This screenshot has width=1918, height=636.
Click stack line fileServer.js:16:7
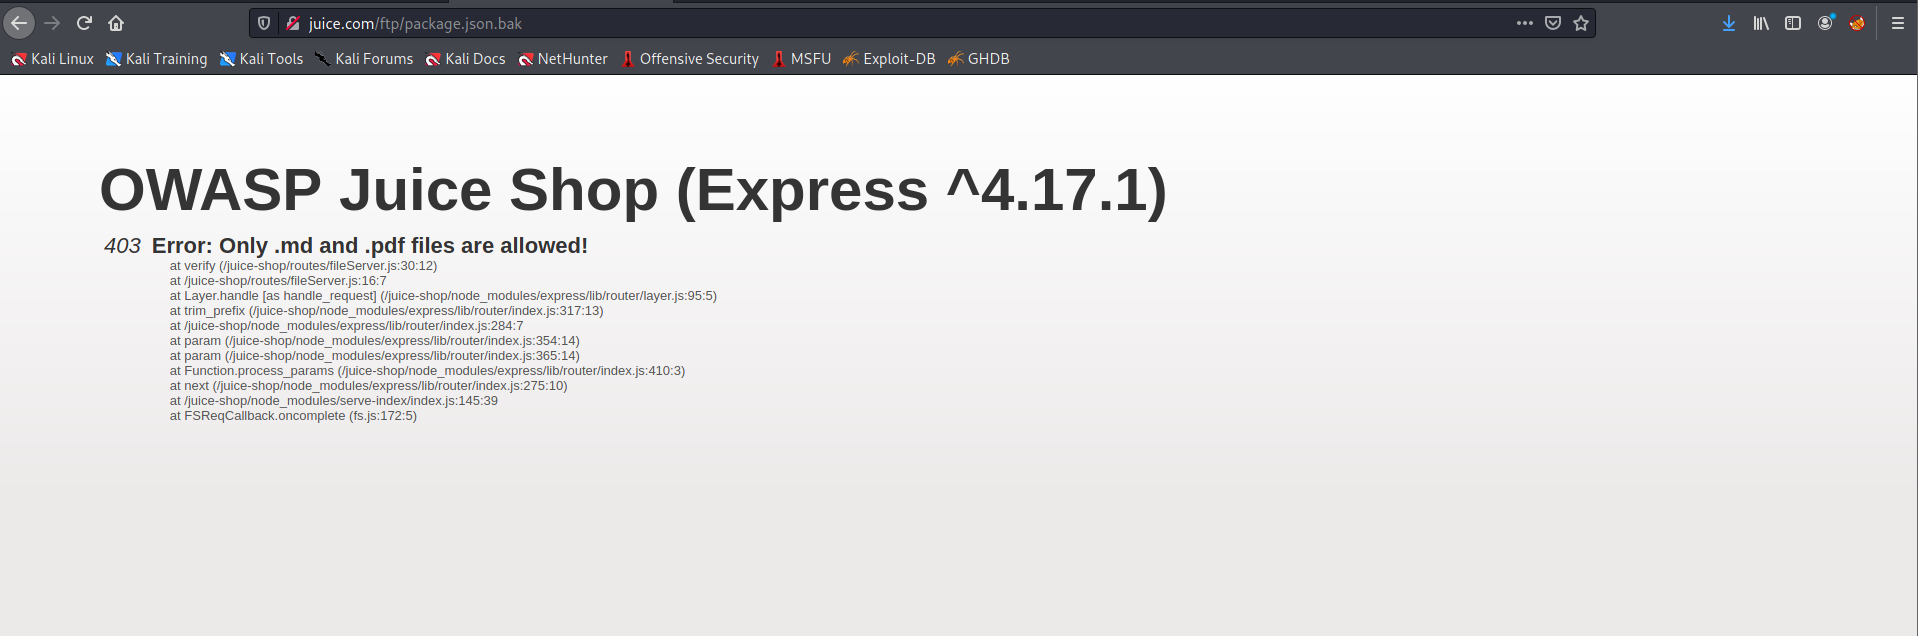[x=278, y=281]
